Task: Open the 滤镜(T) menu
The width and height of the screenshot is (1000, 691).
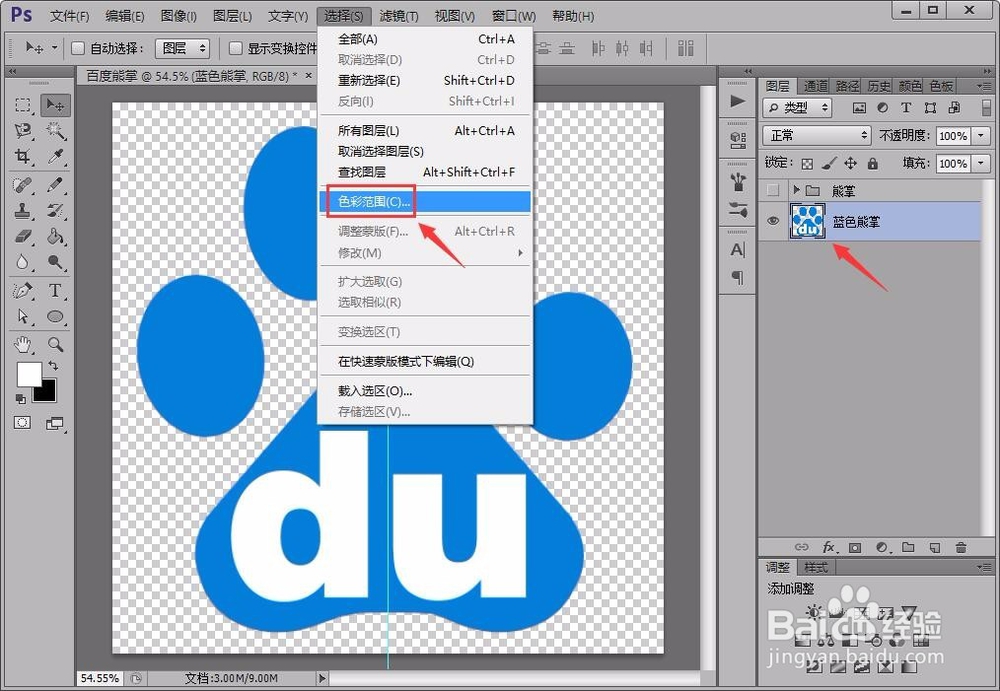Action: click(399, 16)
